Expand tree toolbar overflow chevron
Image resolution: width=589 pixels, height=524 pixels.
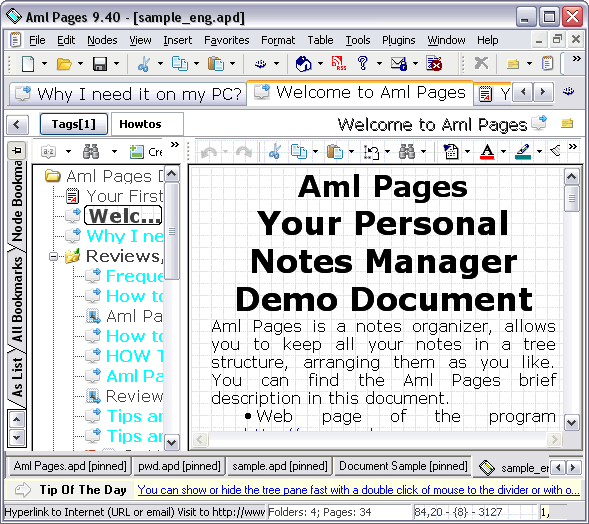(x=175, y=145)
